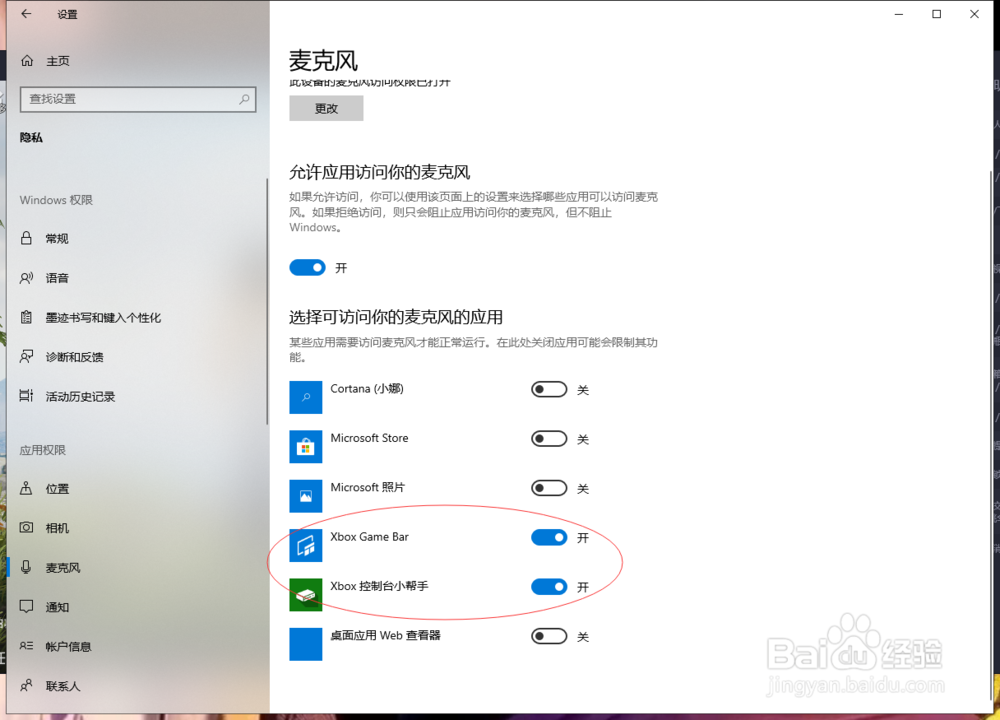Click the 更改 button

pos(326,108)
